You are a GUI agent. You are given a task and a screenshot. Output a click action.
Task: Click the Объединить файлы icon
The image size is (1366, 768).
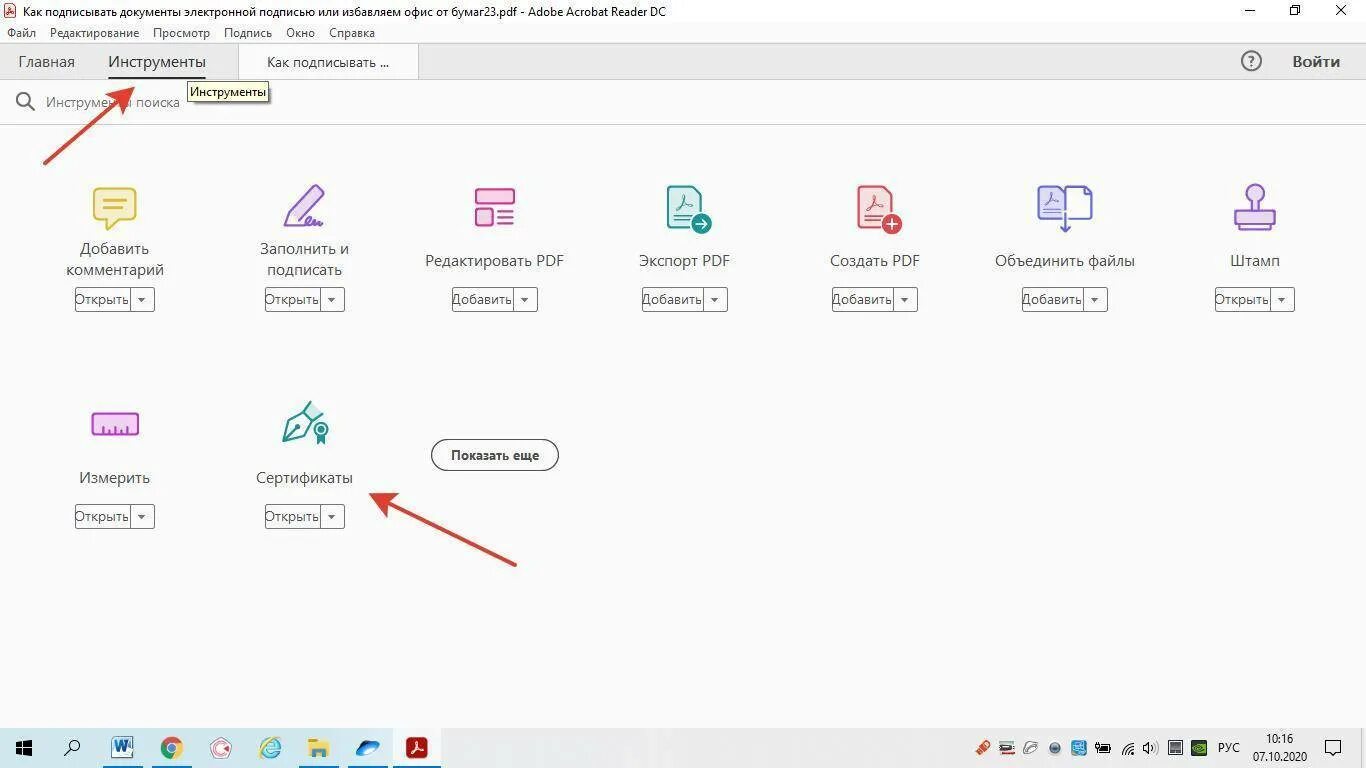1064,208
